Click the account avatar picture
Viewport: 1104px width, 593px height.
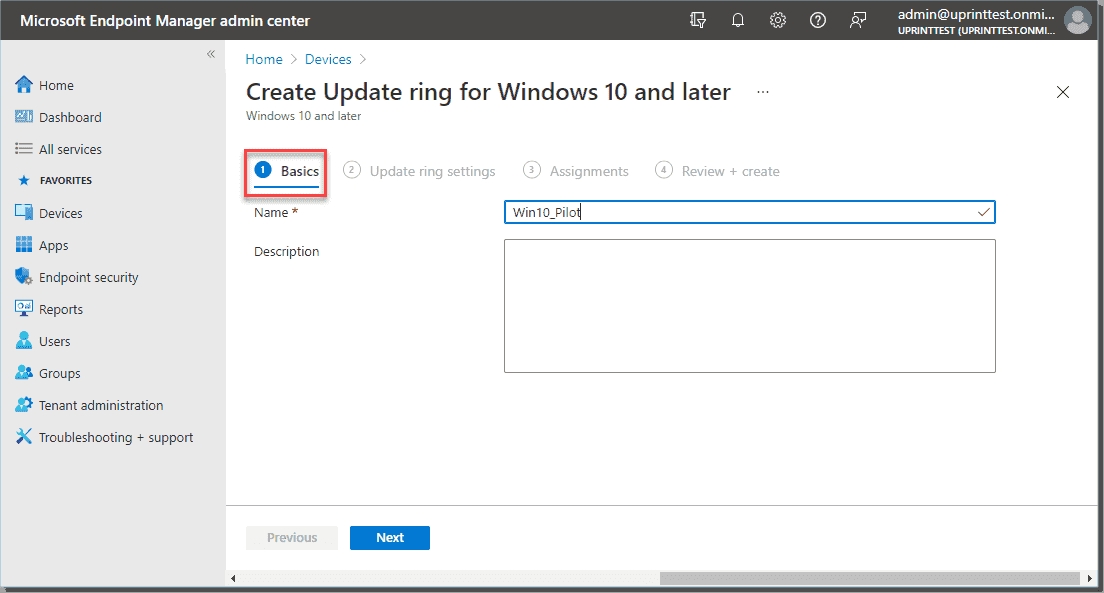[1077, 20]
